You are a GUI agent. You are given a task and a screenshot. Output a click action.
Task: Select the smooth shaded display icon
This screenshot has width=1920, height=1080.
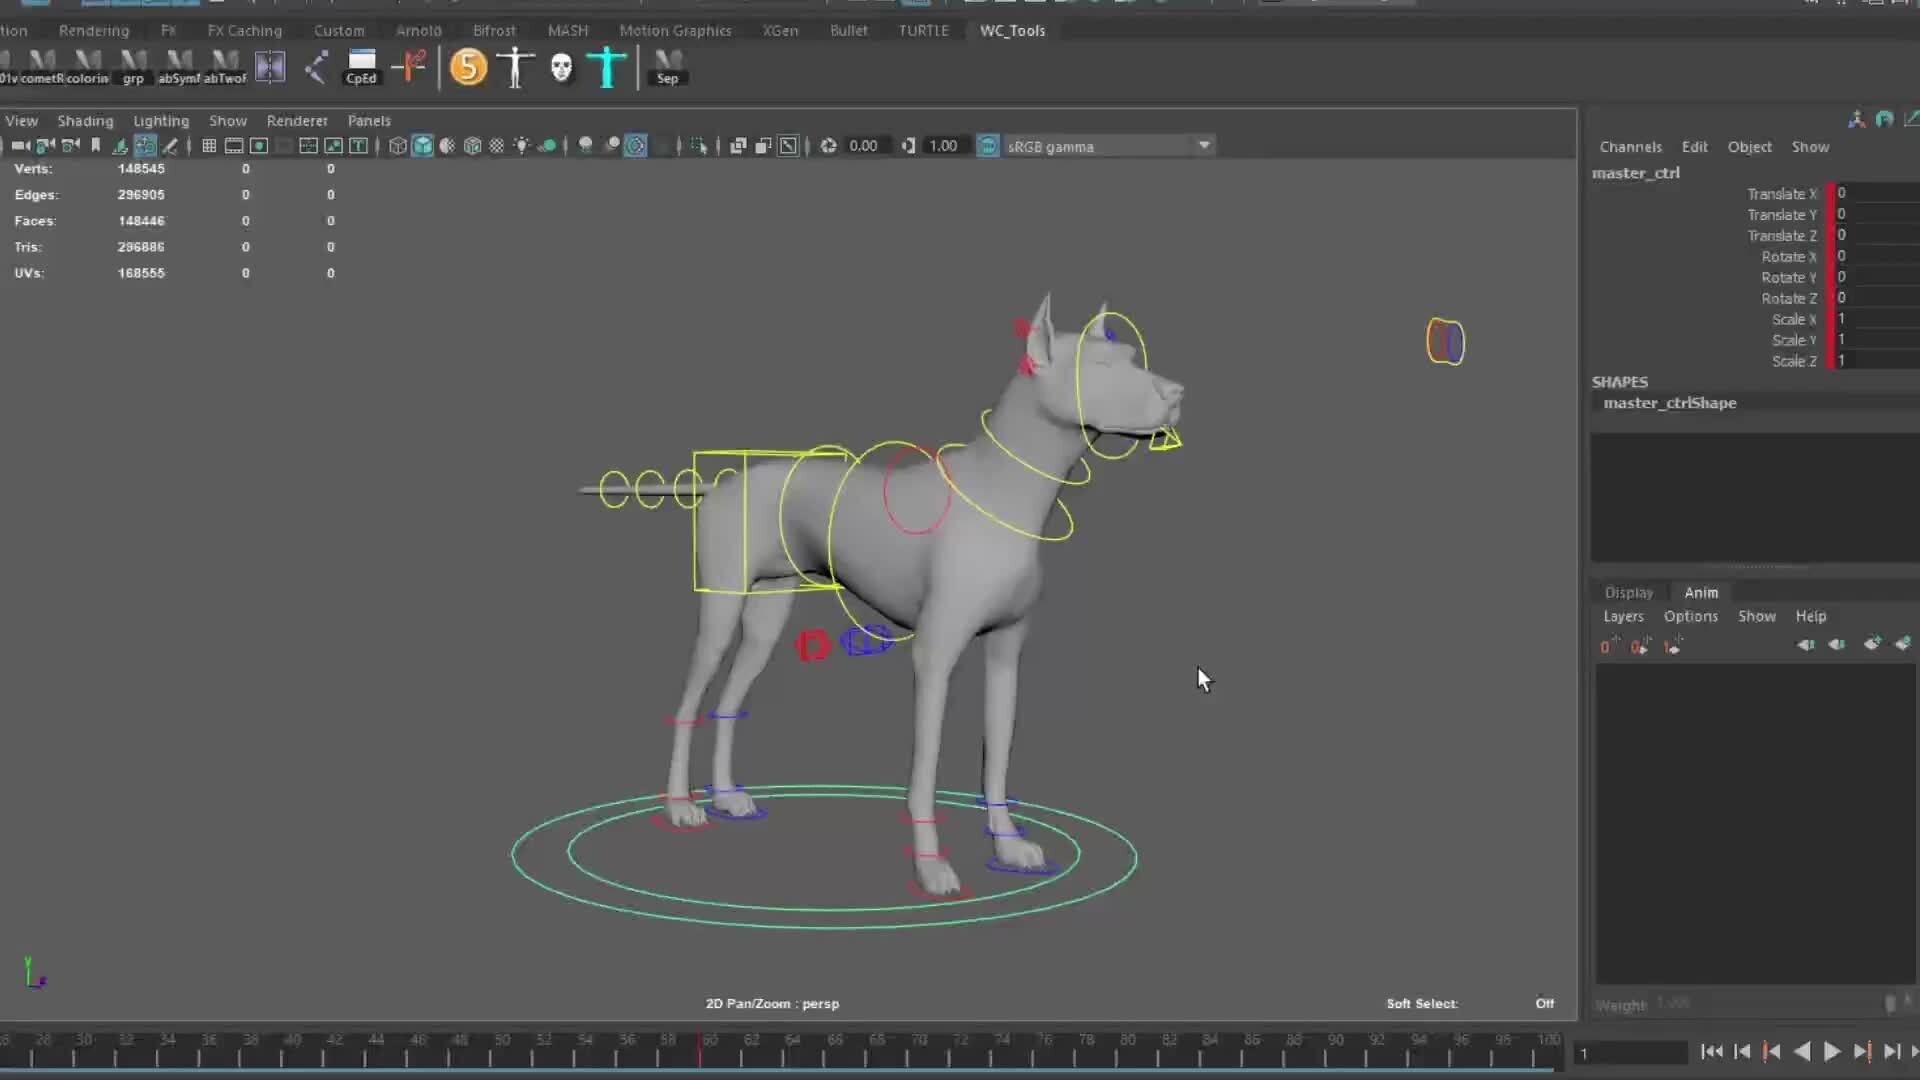click(x=422, y=146)
